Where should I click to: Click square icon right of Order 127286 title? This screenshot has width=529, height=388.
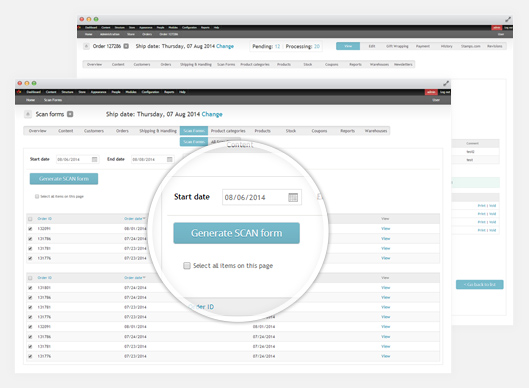click(126, 46)
